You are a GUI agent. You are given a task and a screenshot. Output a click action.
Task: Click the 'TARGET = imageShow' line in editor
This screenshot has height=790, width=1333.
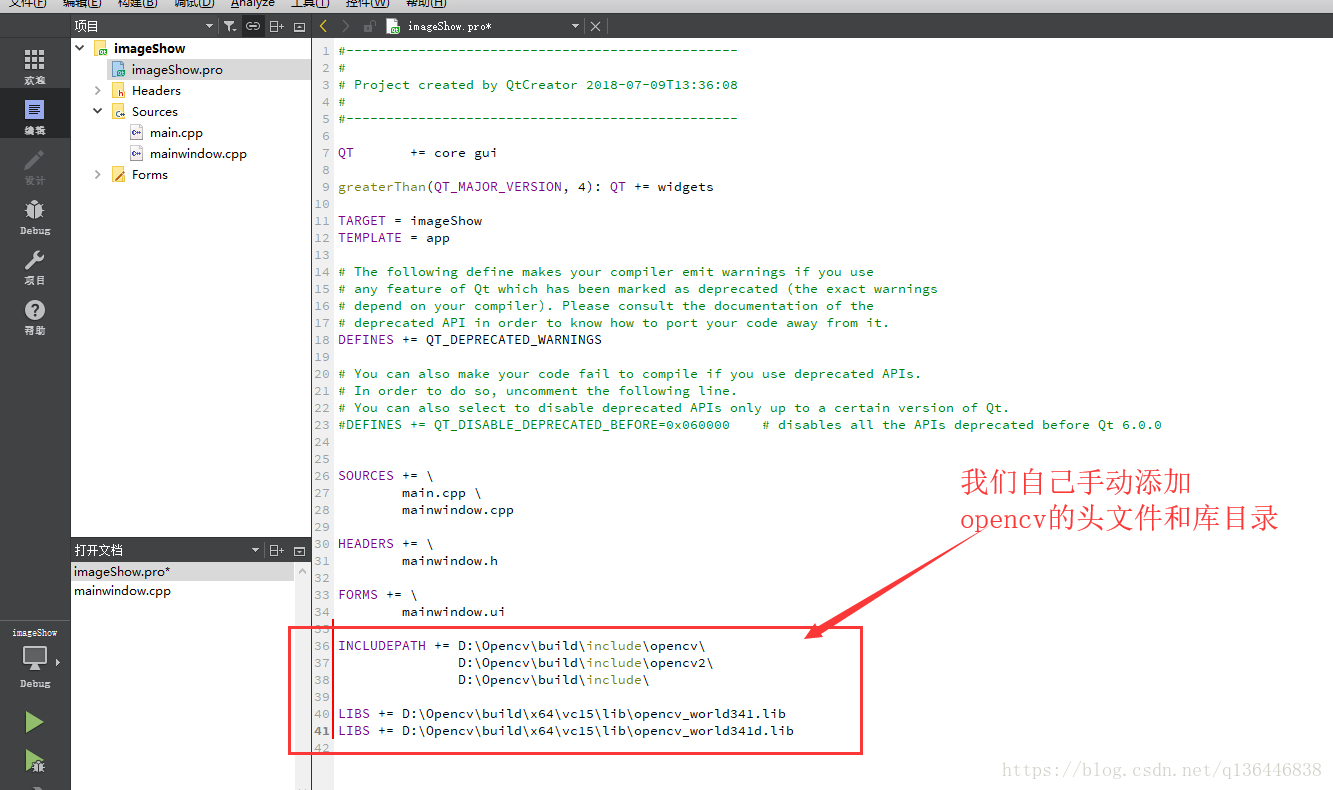[x=410, y=220]
